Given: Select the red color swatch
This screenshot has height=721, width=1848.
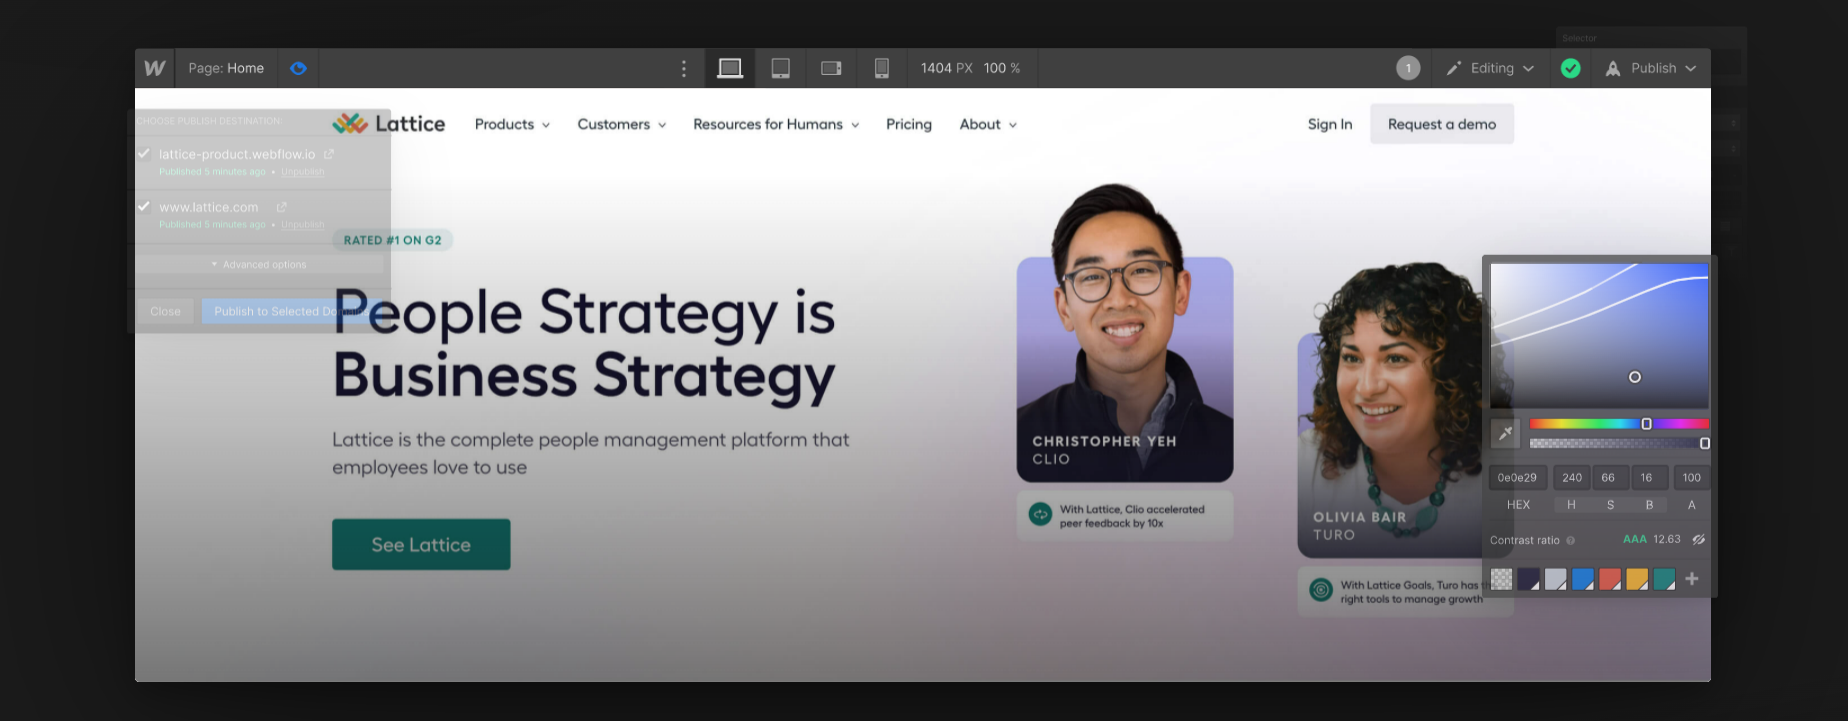Looking at the screenshot, I should point(1609,579).
